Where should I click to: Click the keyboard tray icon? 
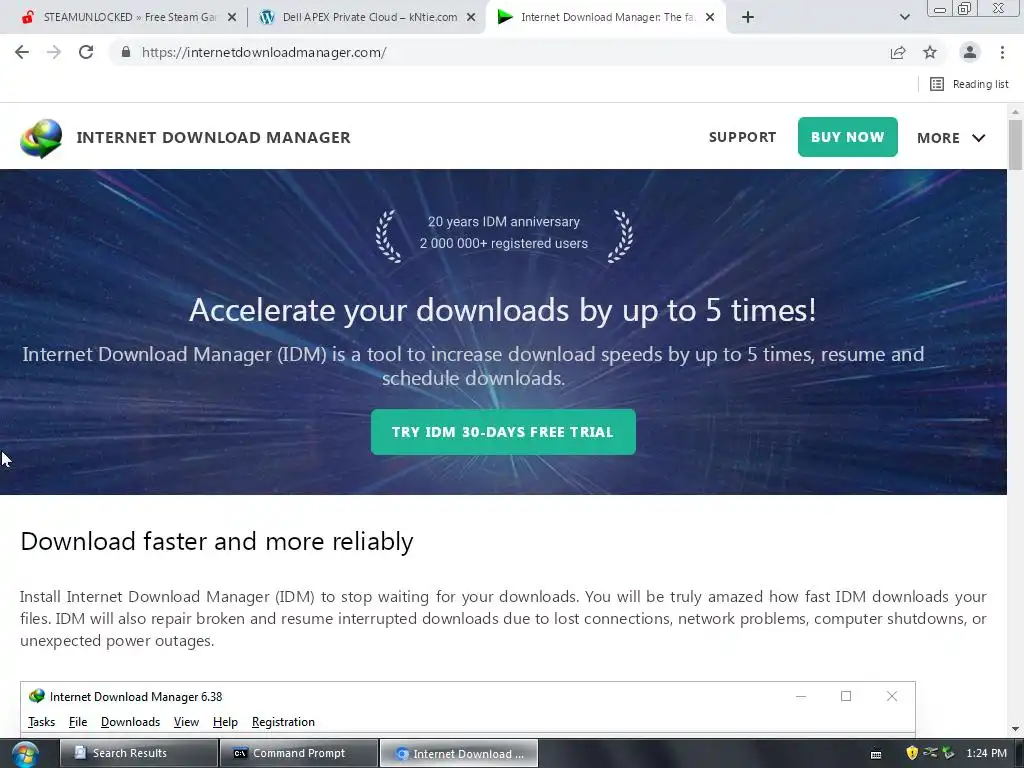pyautogui.click(x=876, y=754)
